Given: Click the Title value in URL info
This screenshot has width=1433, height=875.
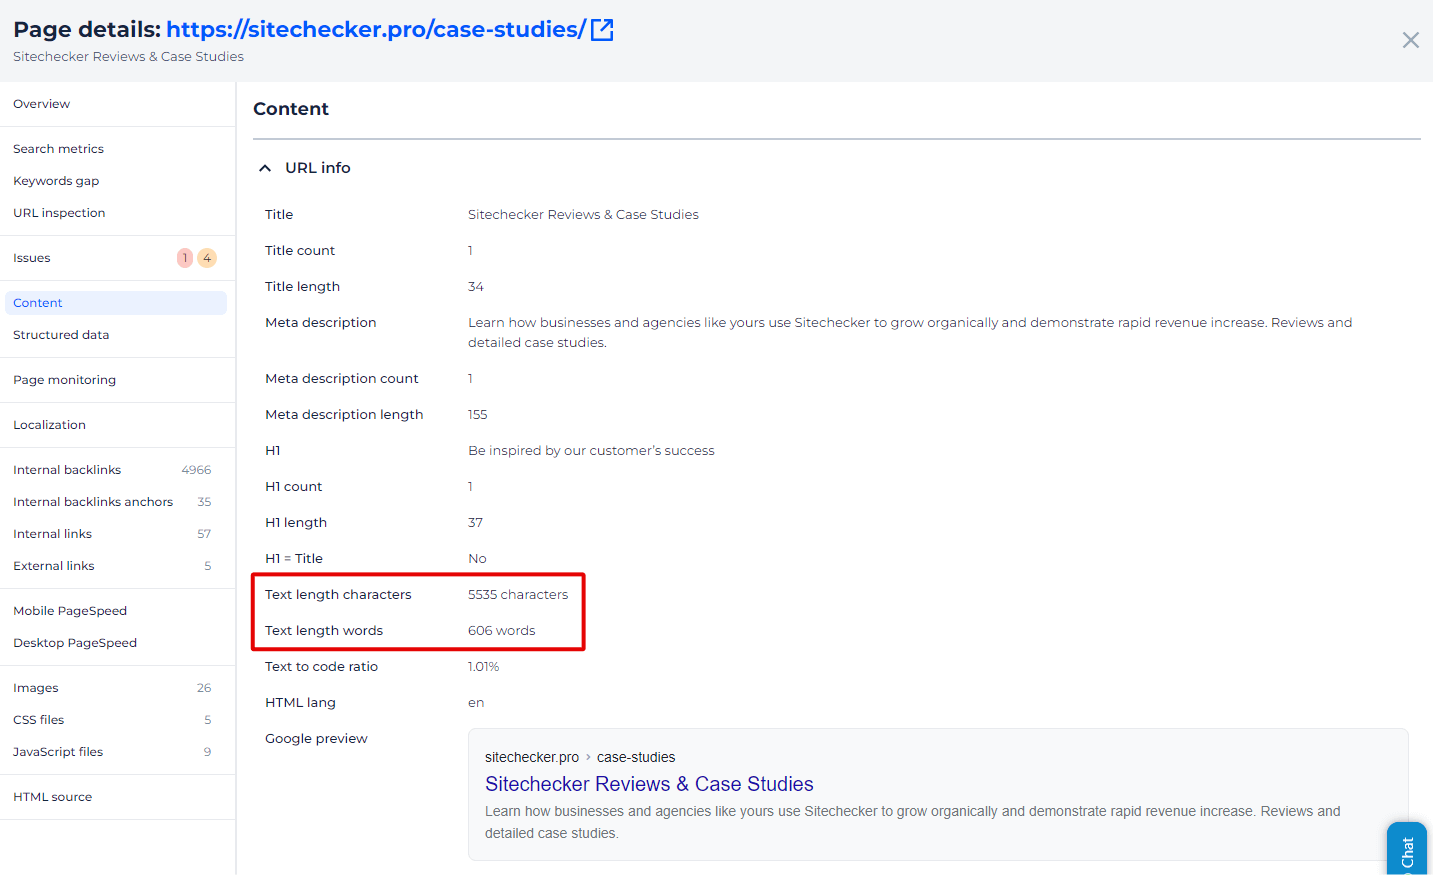Looking at the screenshot, I should pos(583,215).
